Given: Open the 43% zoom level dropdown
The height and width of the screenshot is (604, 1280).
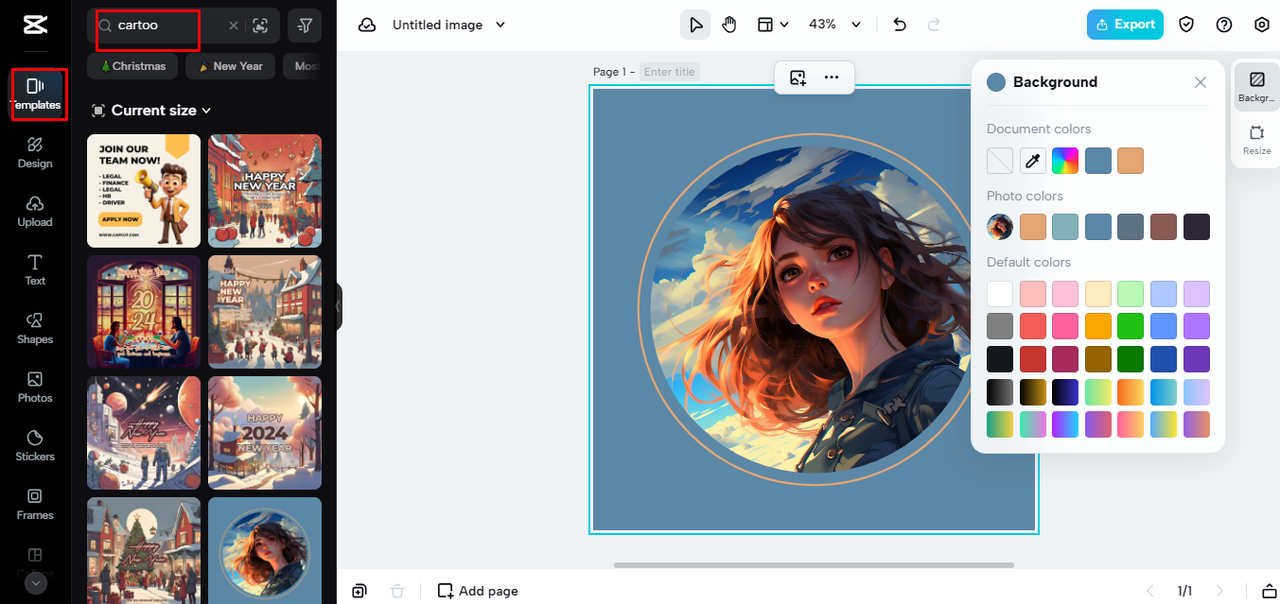Looking at the screenshot, I should click(835, 25).
